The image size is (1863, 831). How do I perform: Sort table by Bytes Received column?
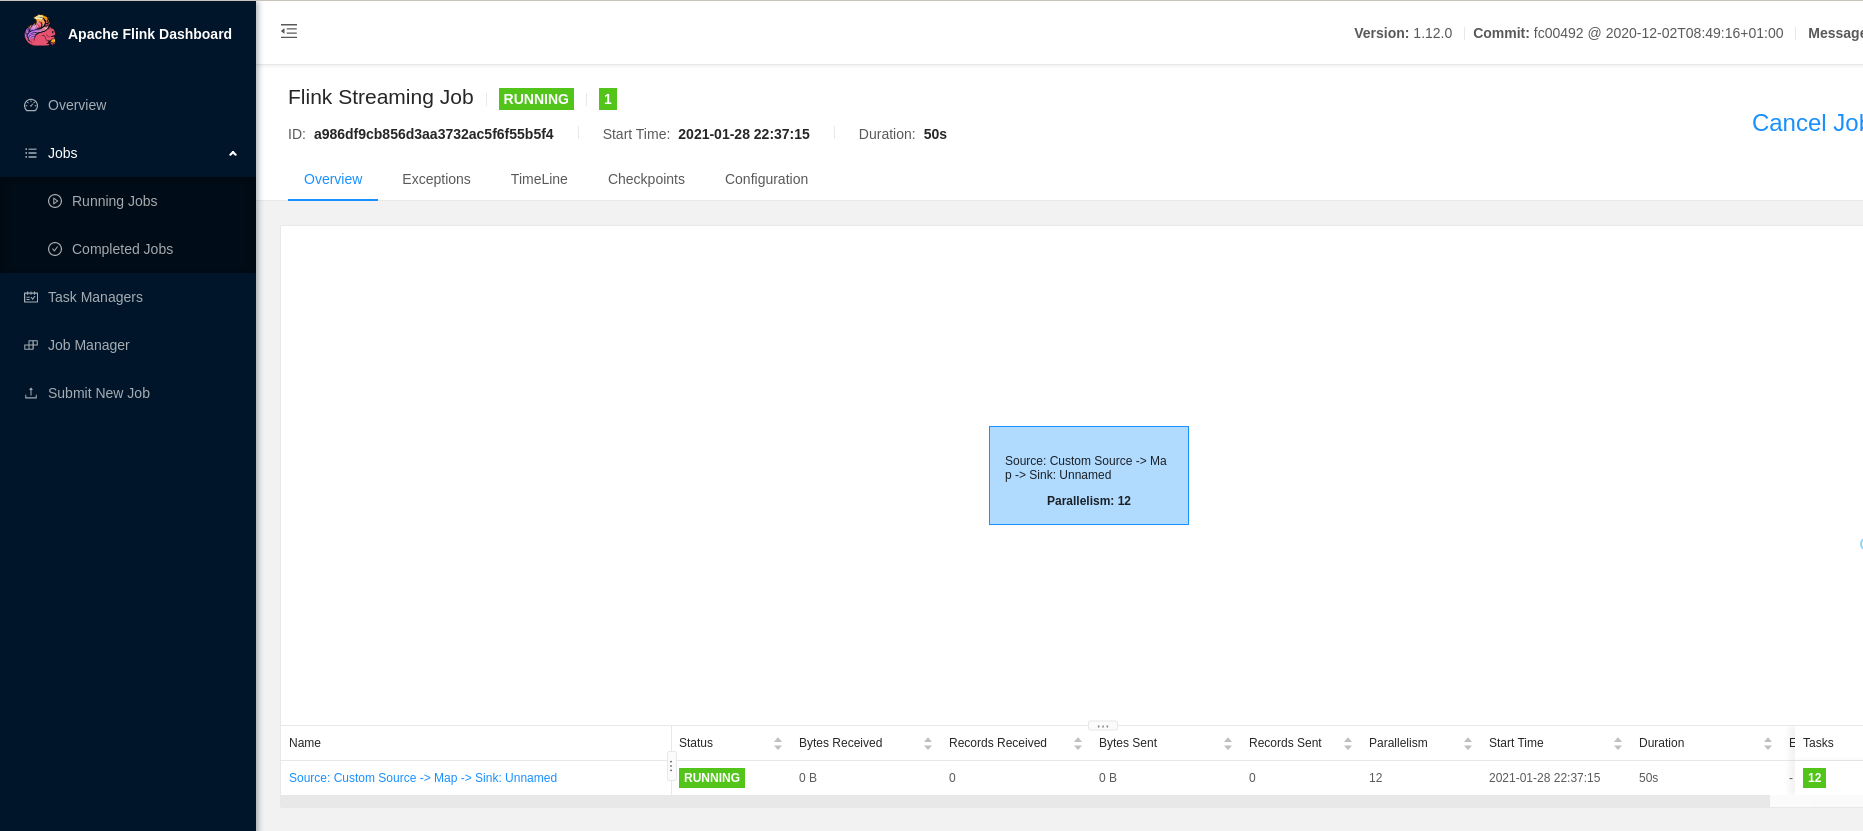coord(928,743)
